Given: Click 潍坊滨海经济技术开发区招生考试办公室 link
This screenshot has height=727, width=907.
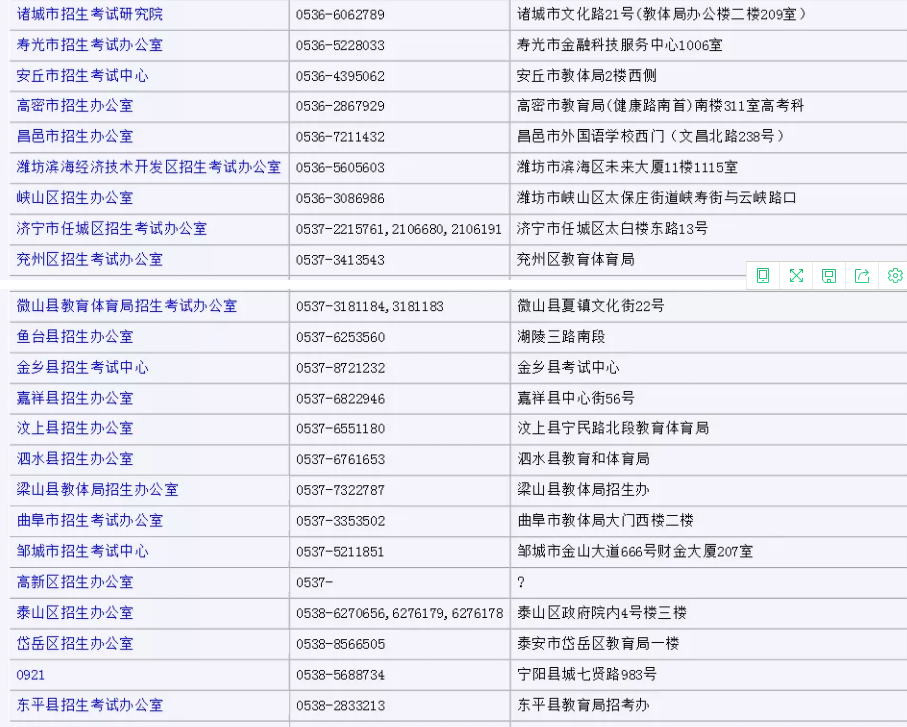Looking at the screenshot, I should 149,167.
